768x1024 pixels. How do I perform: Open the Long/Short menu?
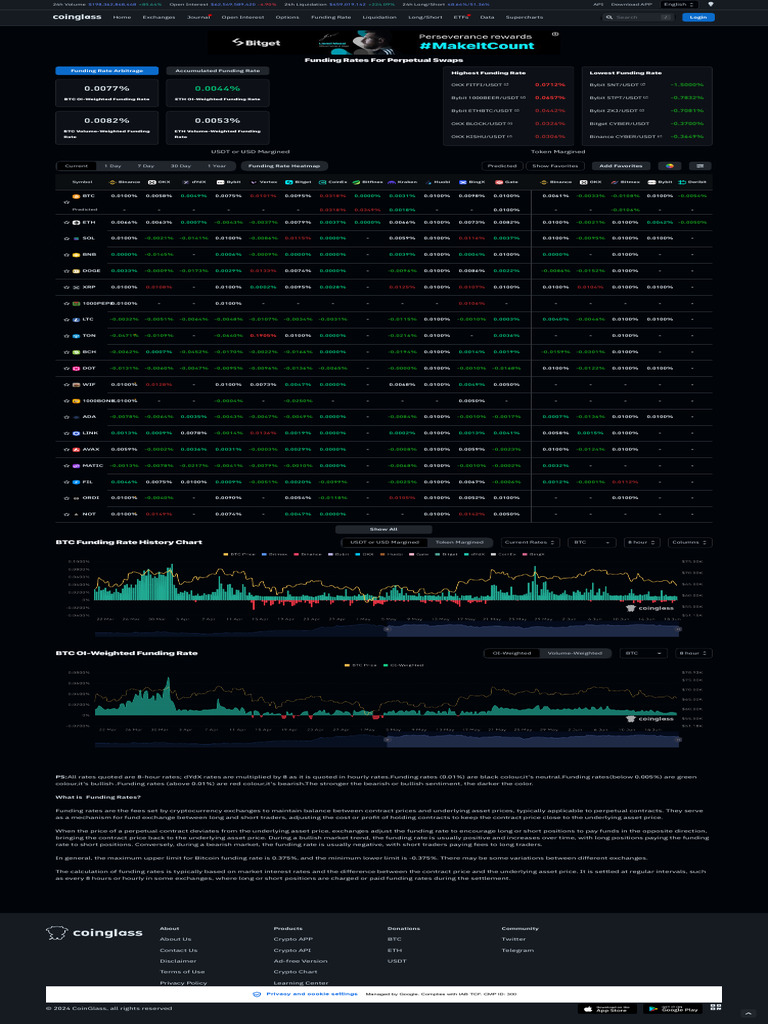(x=424, y=17)
